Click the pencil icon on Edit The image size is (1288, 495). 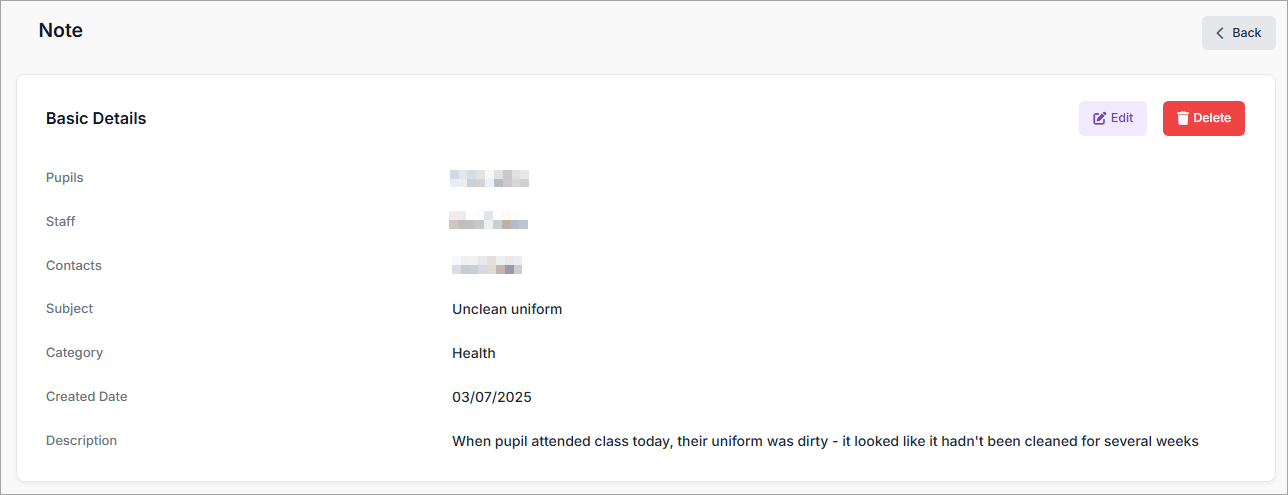pyautogui.click(x=1100, y=118)
